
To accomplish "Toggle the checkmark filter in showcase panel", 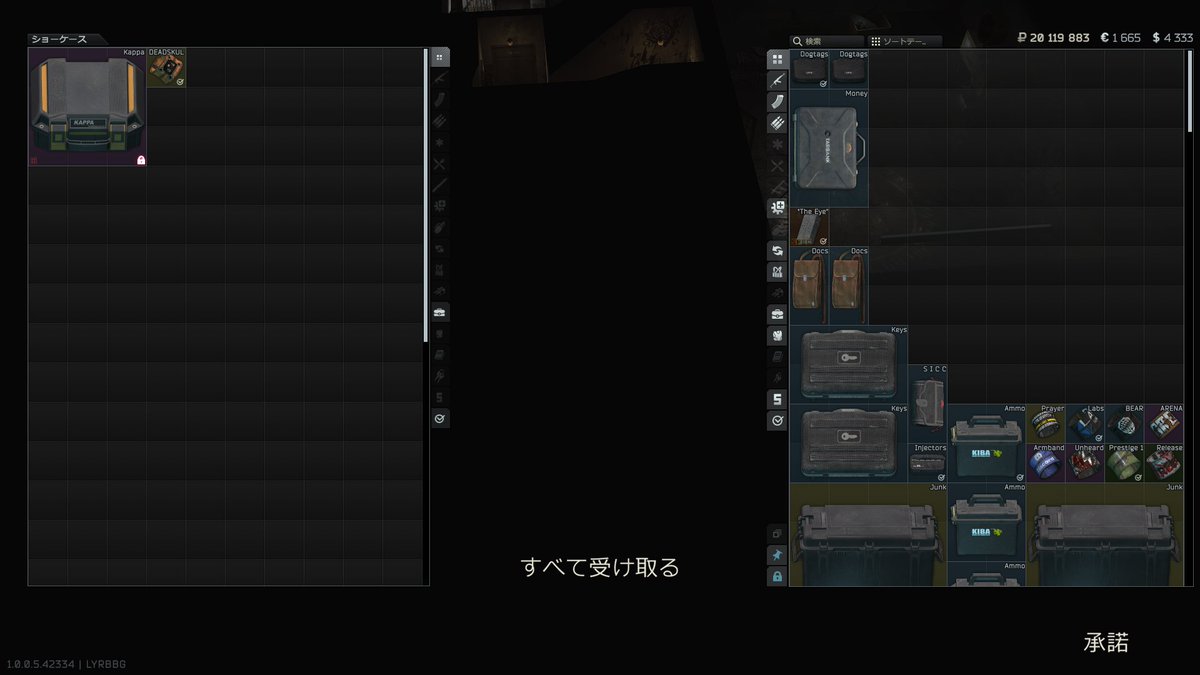I will click(x=440, y=418).
